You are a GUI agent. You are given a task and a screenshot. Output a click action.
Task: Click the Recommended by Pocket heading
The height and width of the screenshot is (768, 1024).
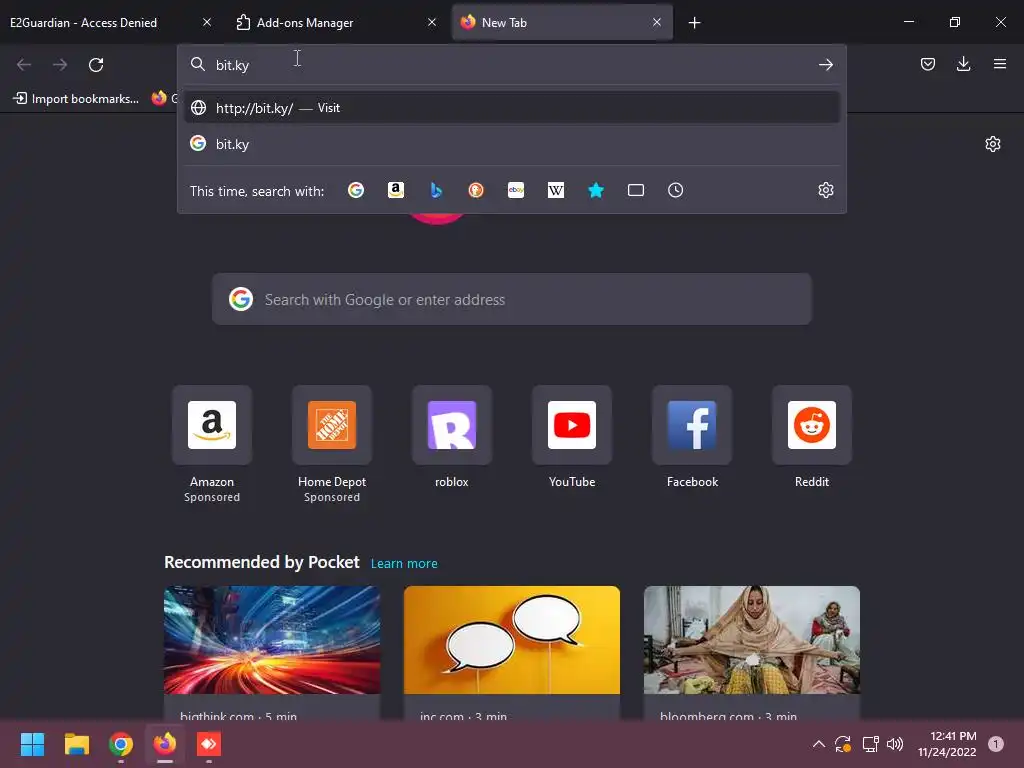261,562
